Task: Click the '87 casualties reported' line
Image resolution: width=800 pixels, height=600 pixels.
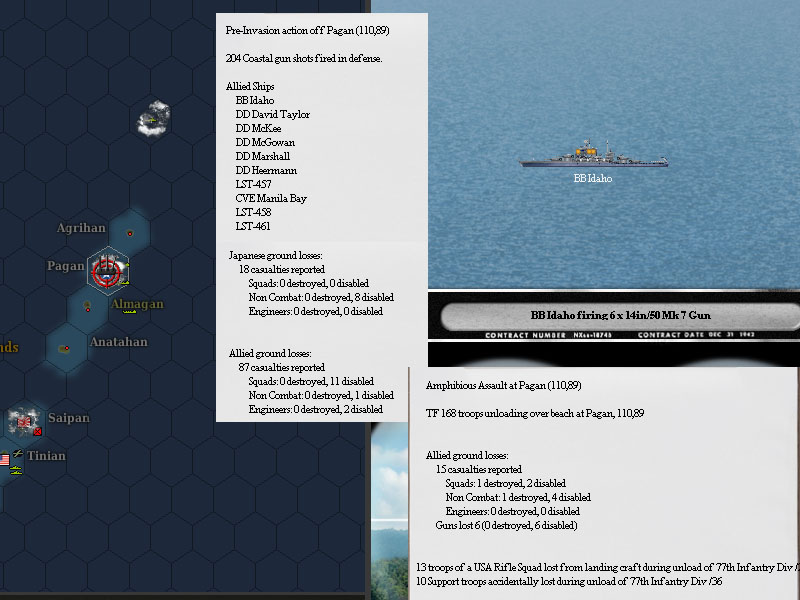Action: click(282, 367)
